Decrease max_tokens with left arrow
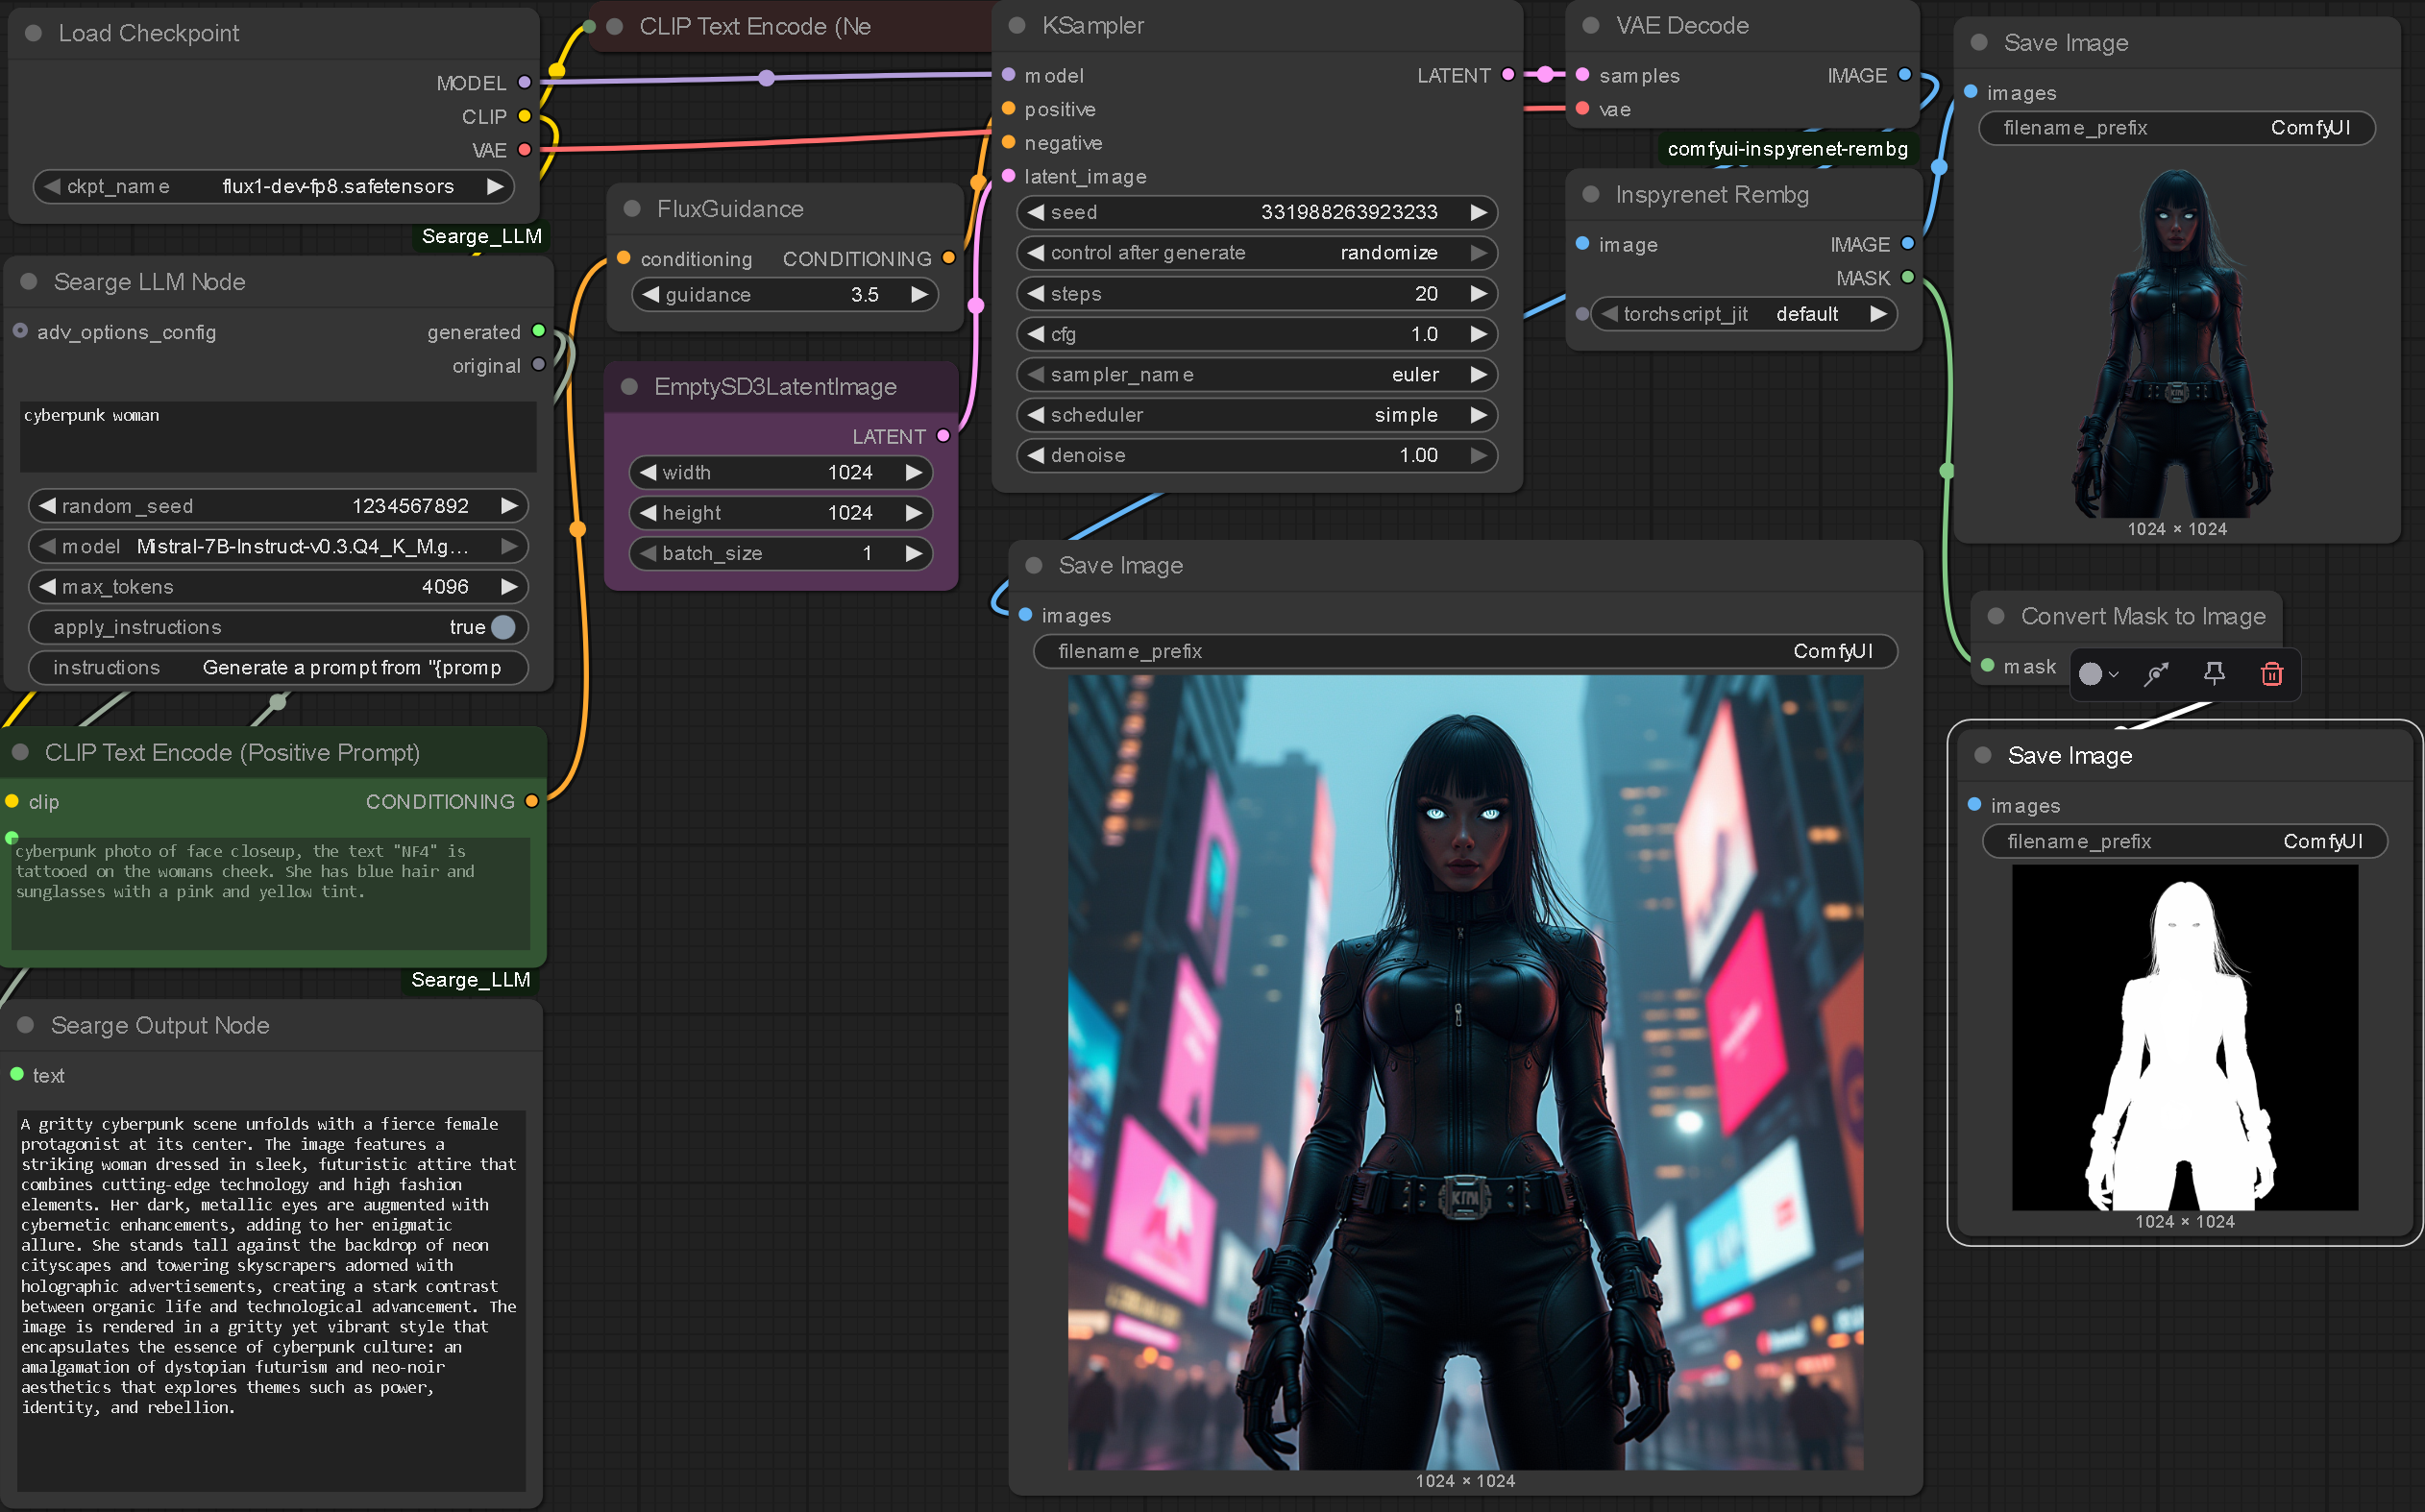 pos(47,586)
